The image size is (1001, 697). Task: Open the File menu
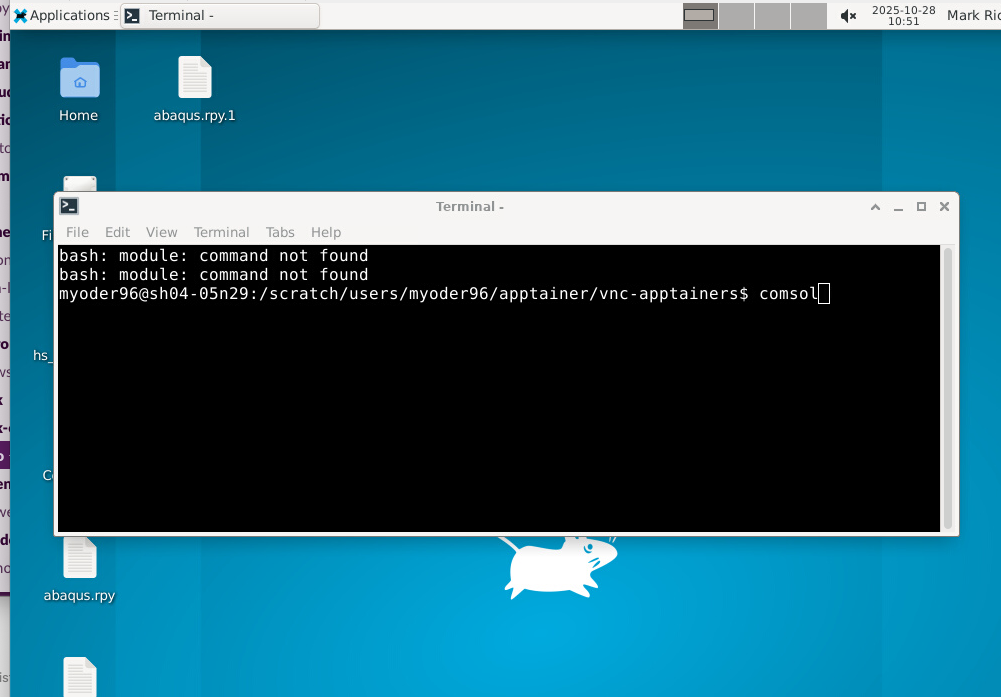tap(77, 232)
